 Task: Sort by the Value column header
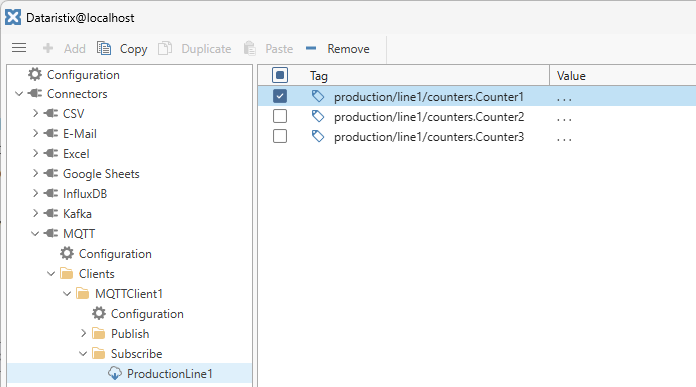[x=571, y=75]
